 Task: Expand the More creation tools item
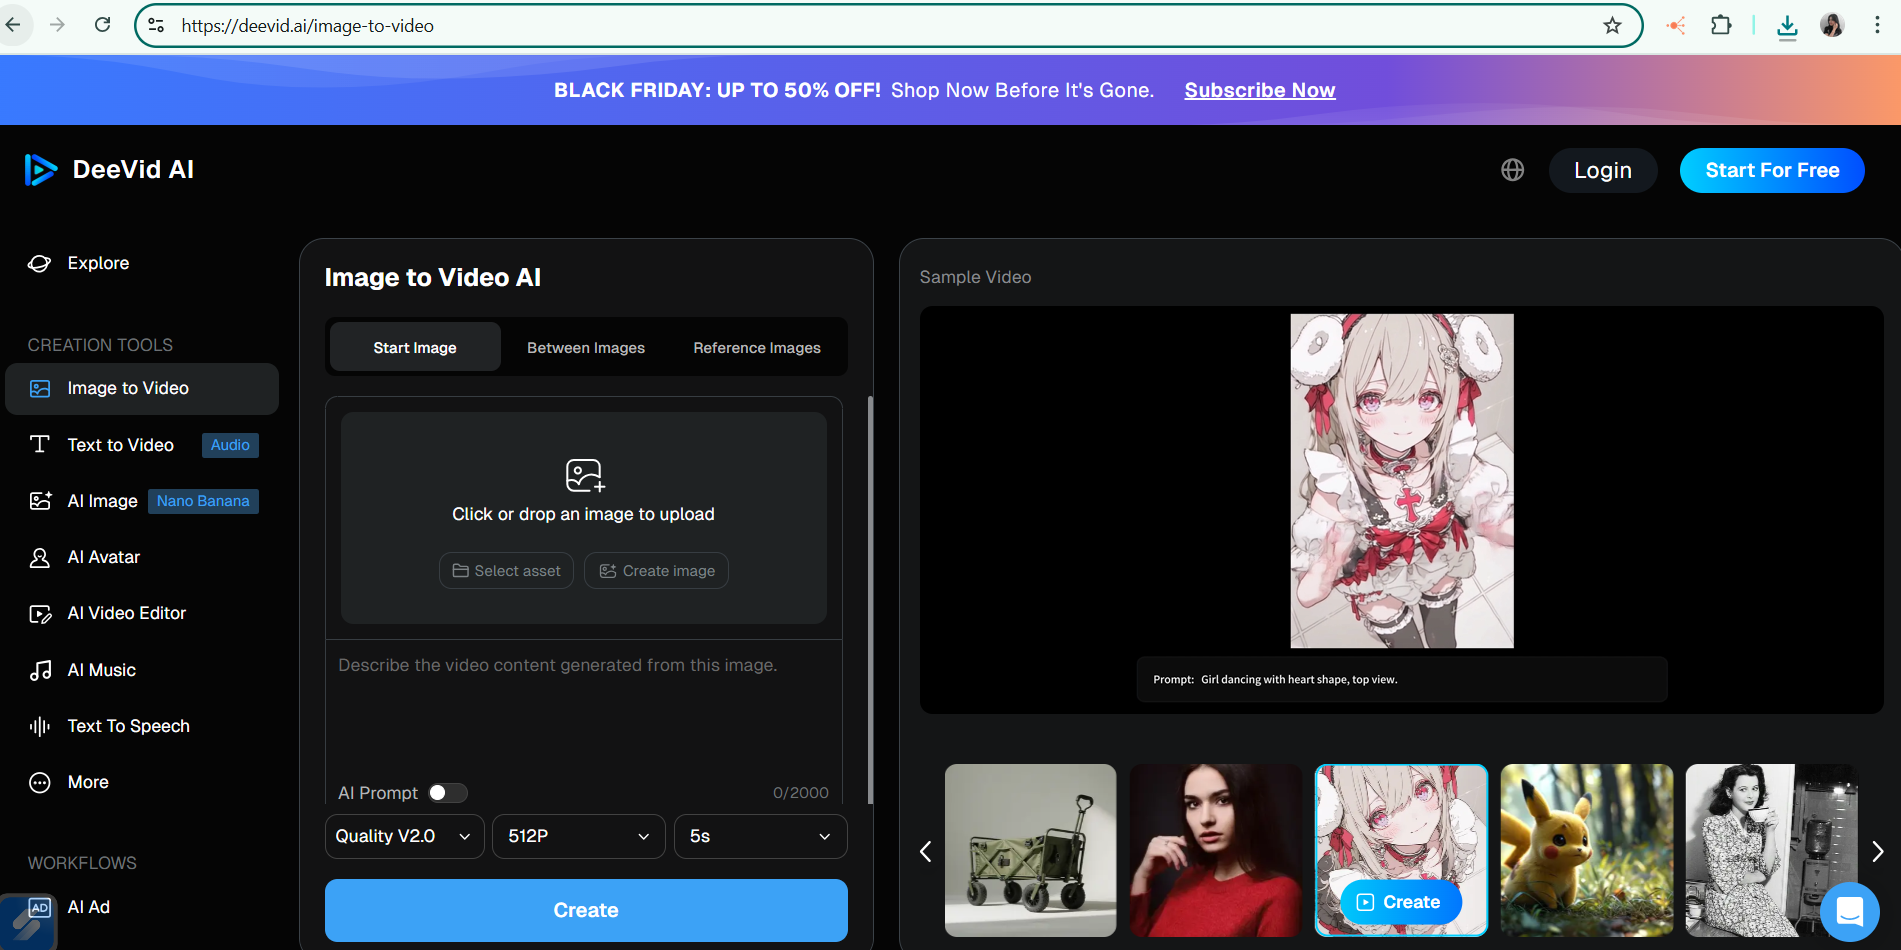point(88,782)
